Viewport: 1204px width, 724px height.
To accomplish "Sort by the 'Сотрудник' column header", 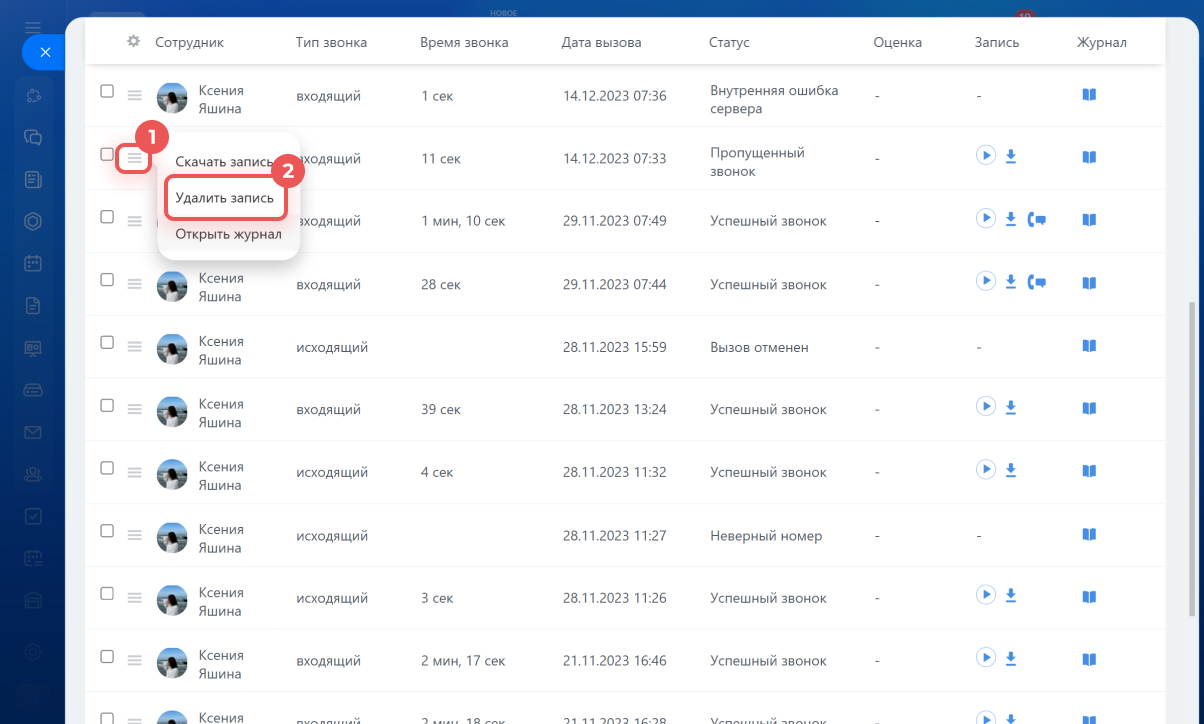I will click(189, 43).
